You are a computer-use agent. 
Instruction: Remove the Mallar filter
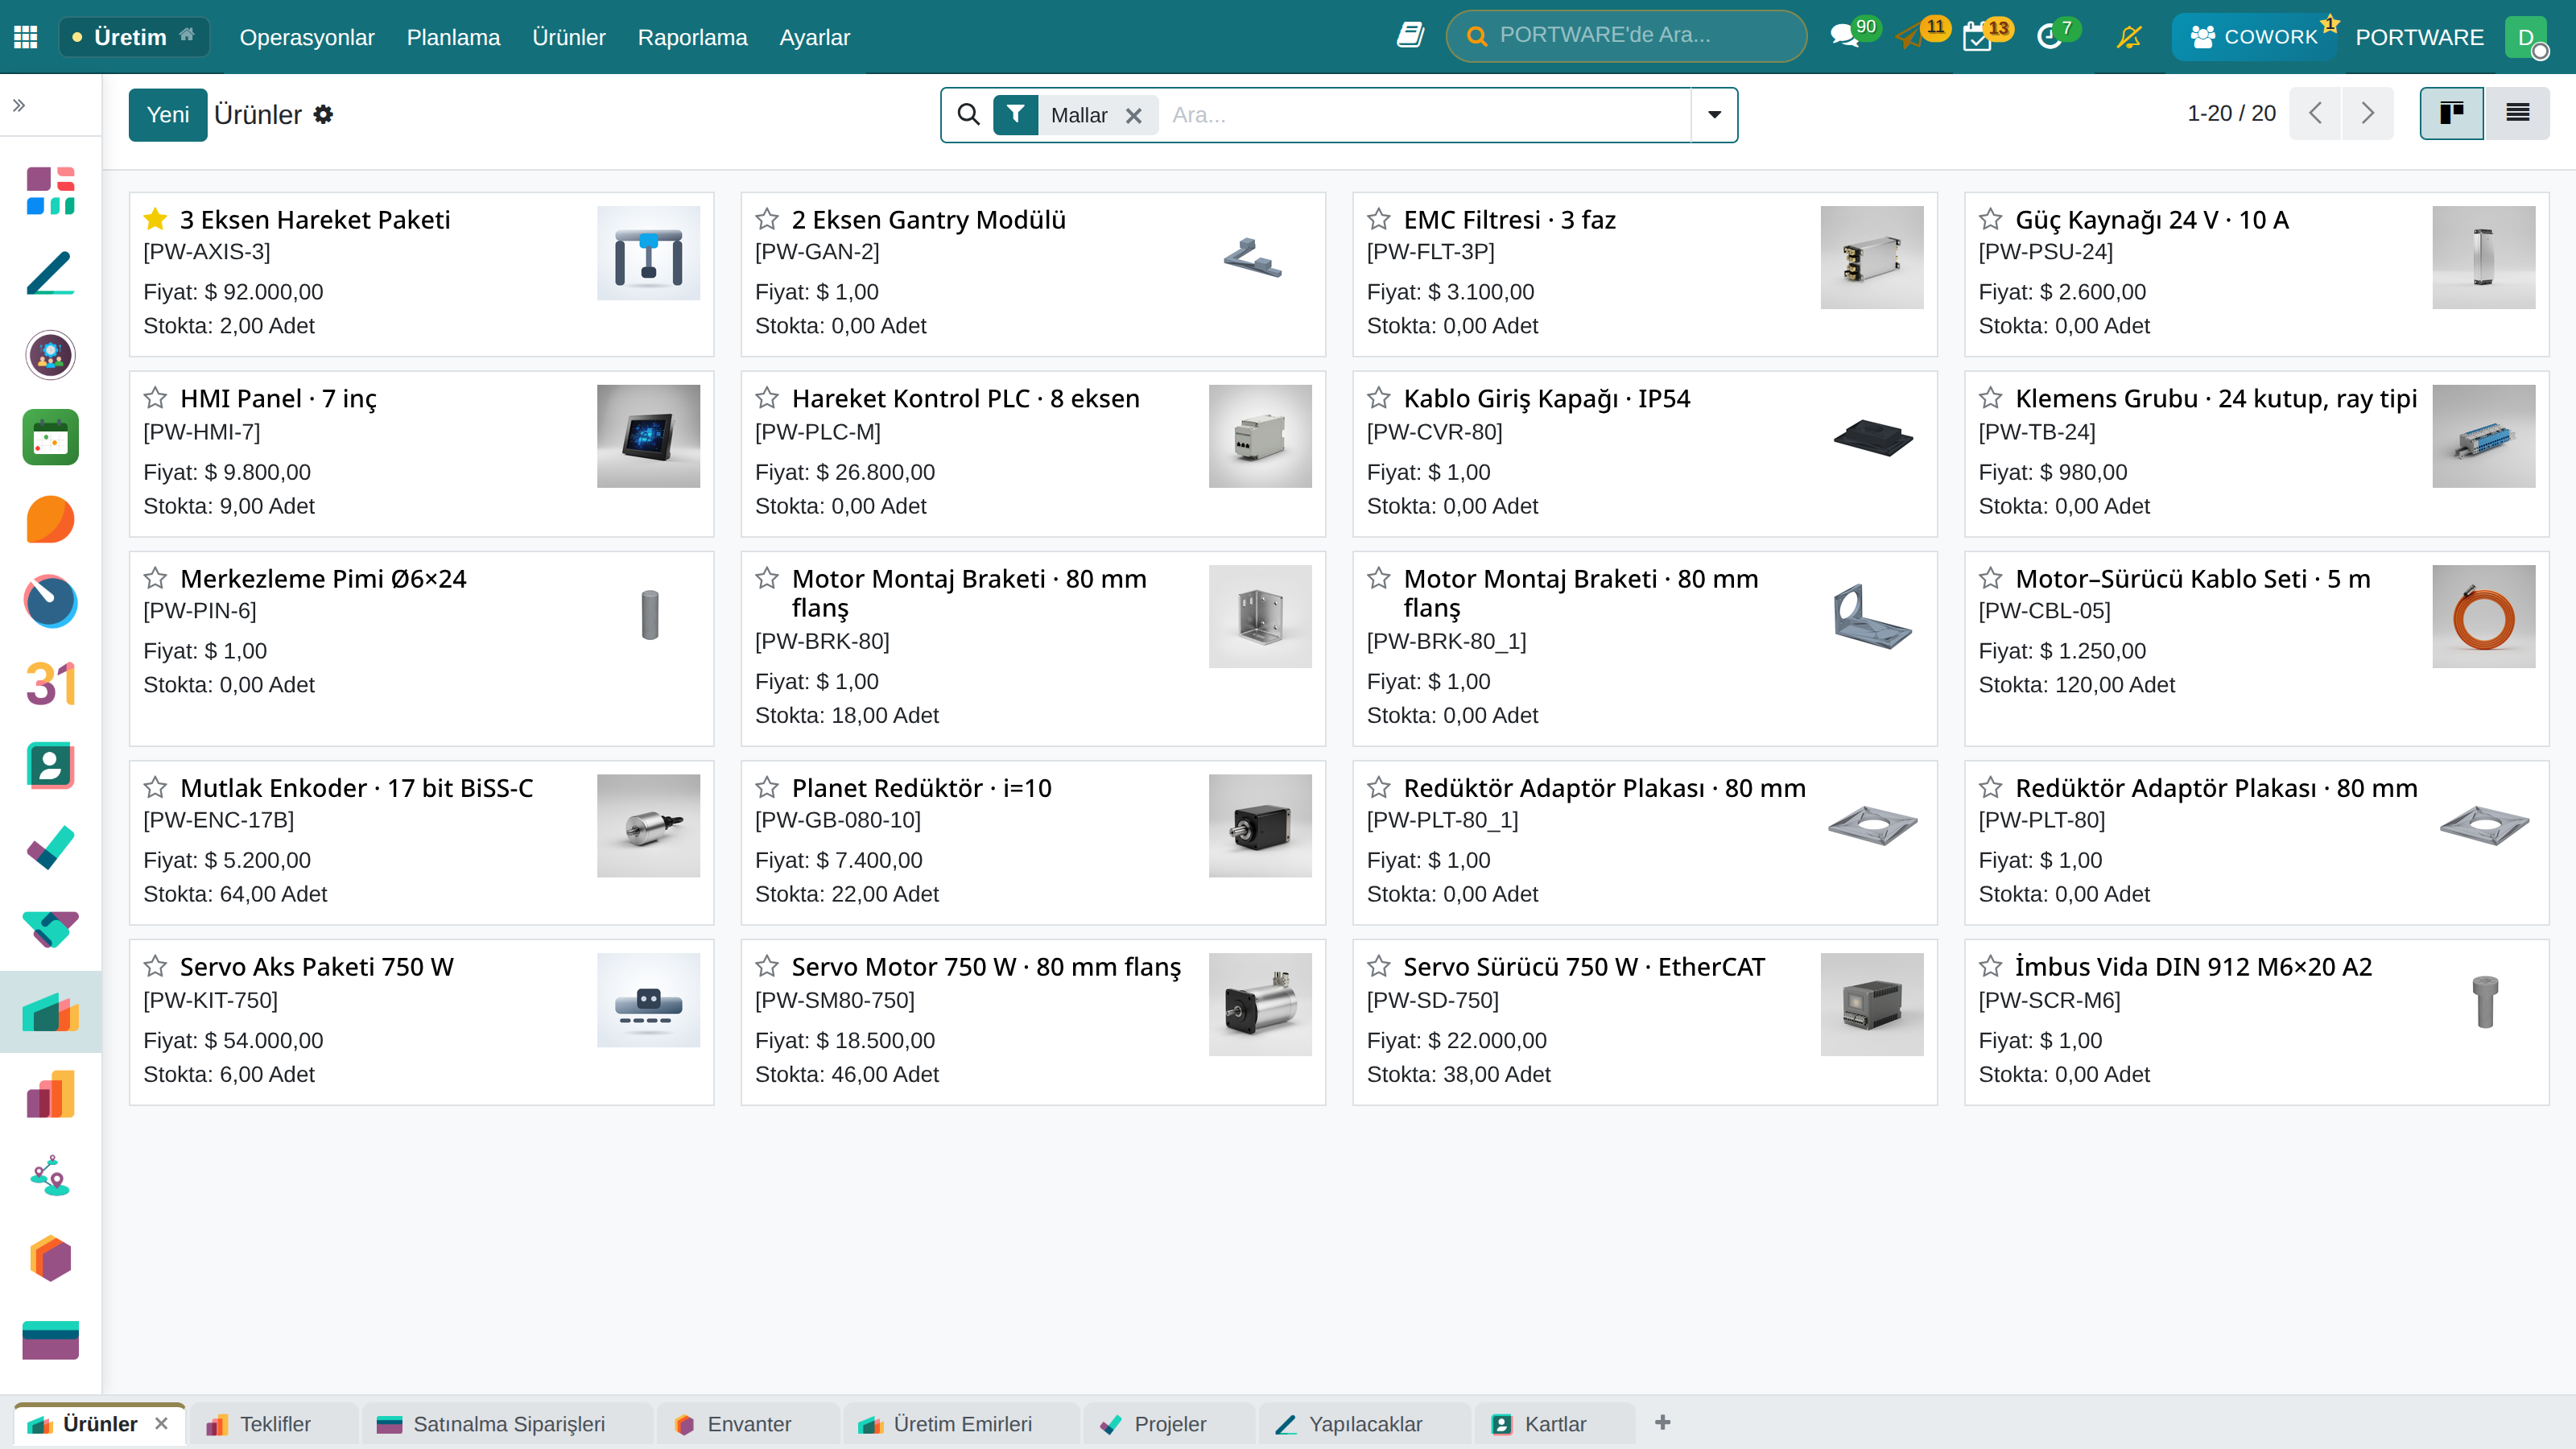click(1133, 116)
